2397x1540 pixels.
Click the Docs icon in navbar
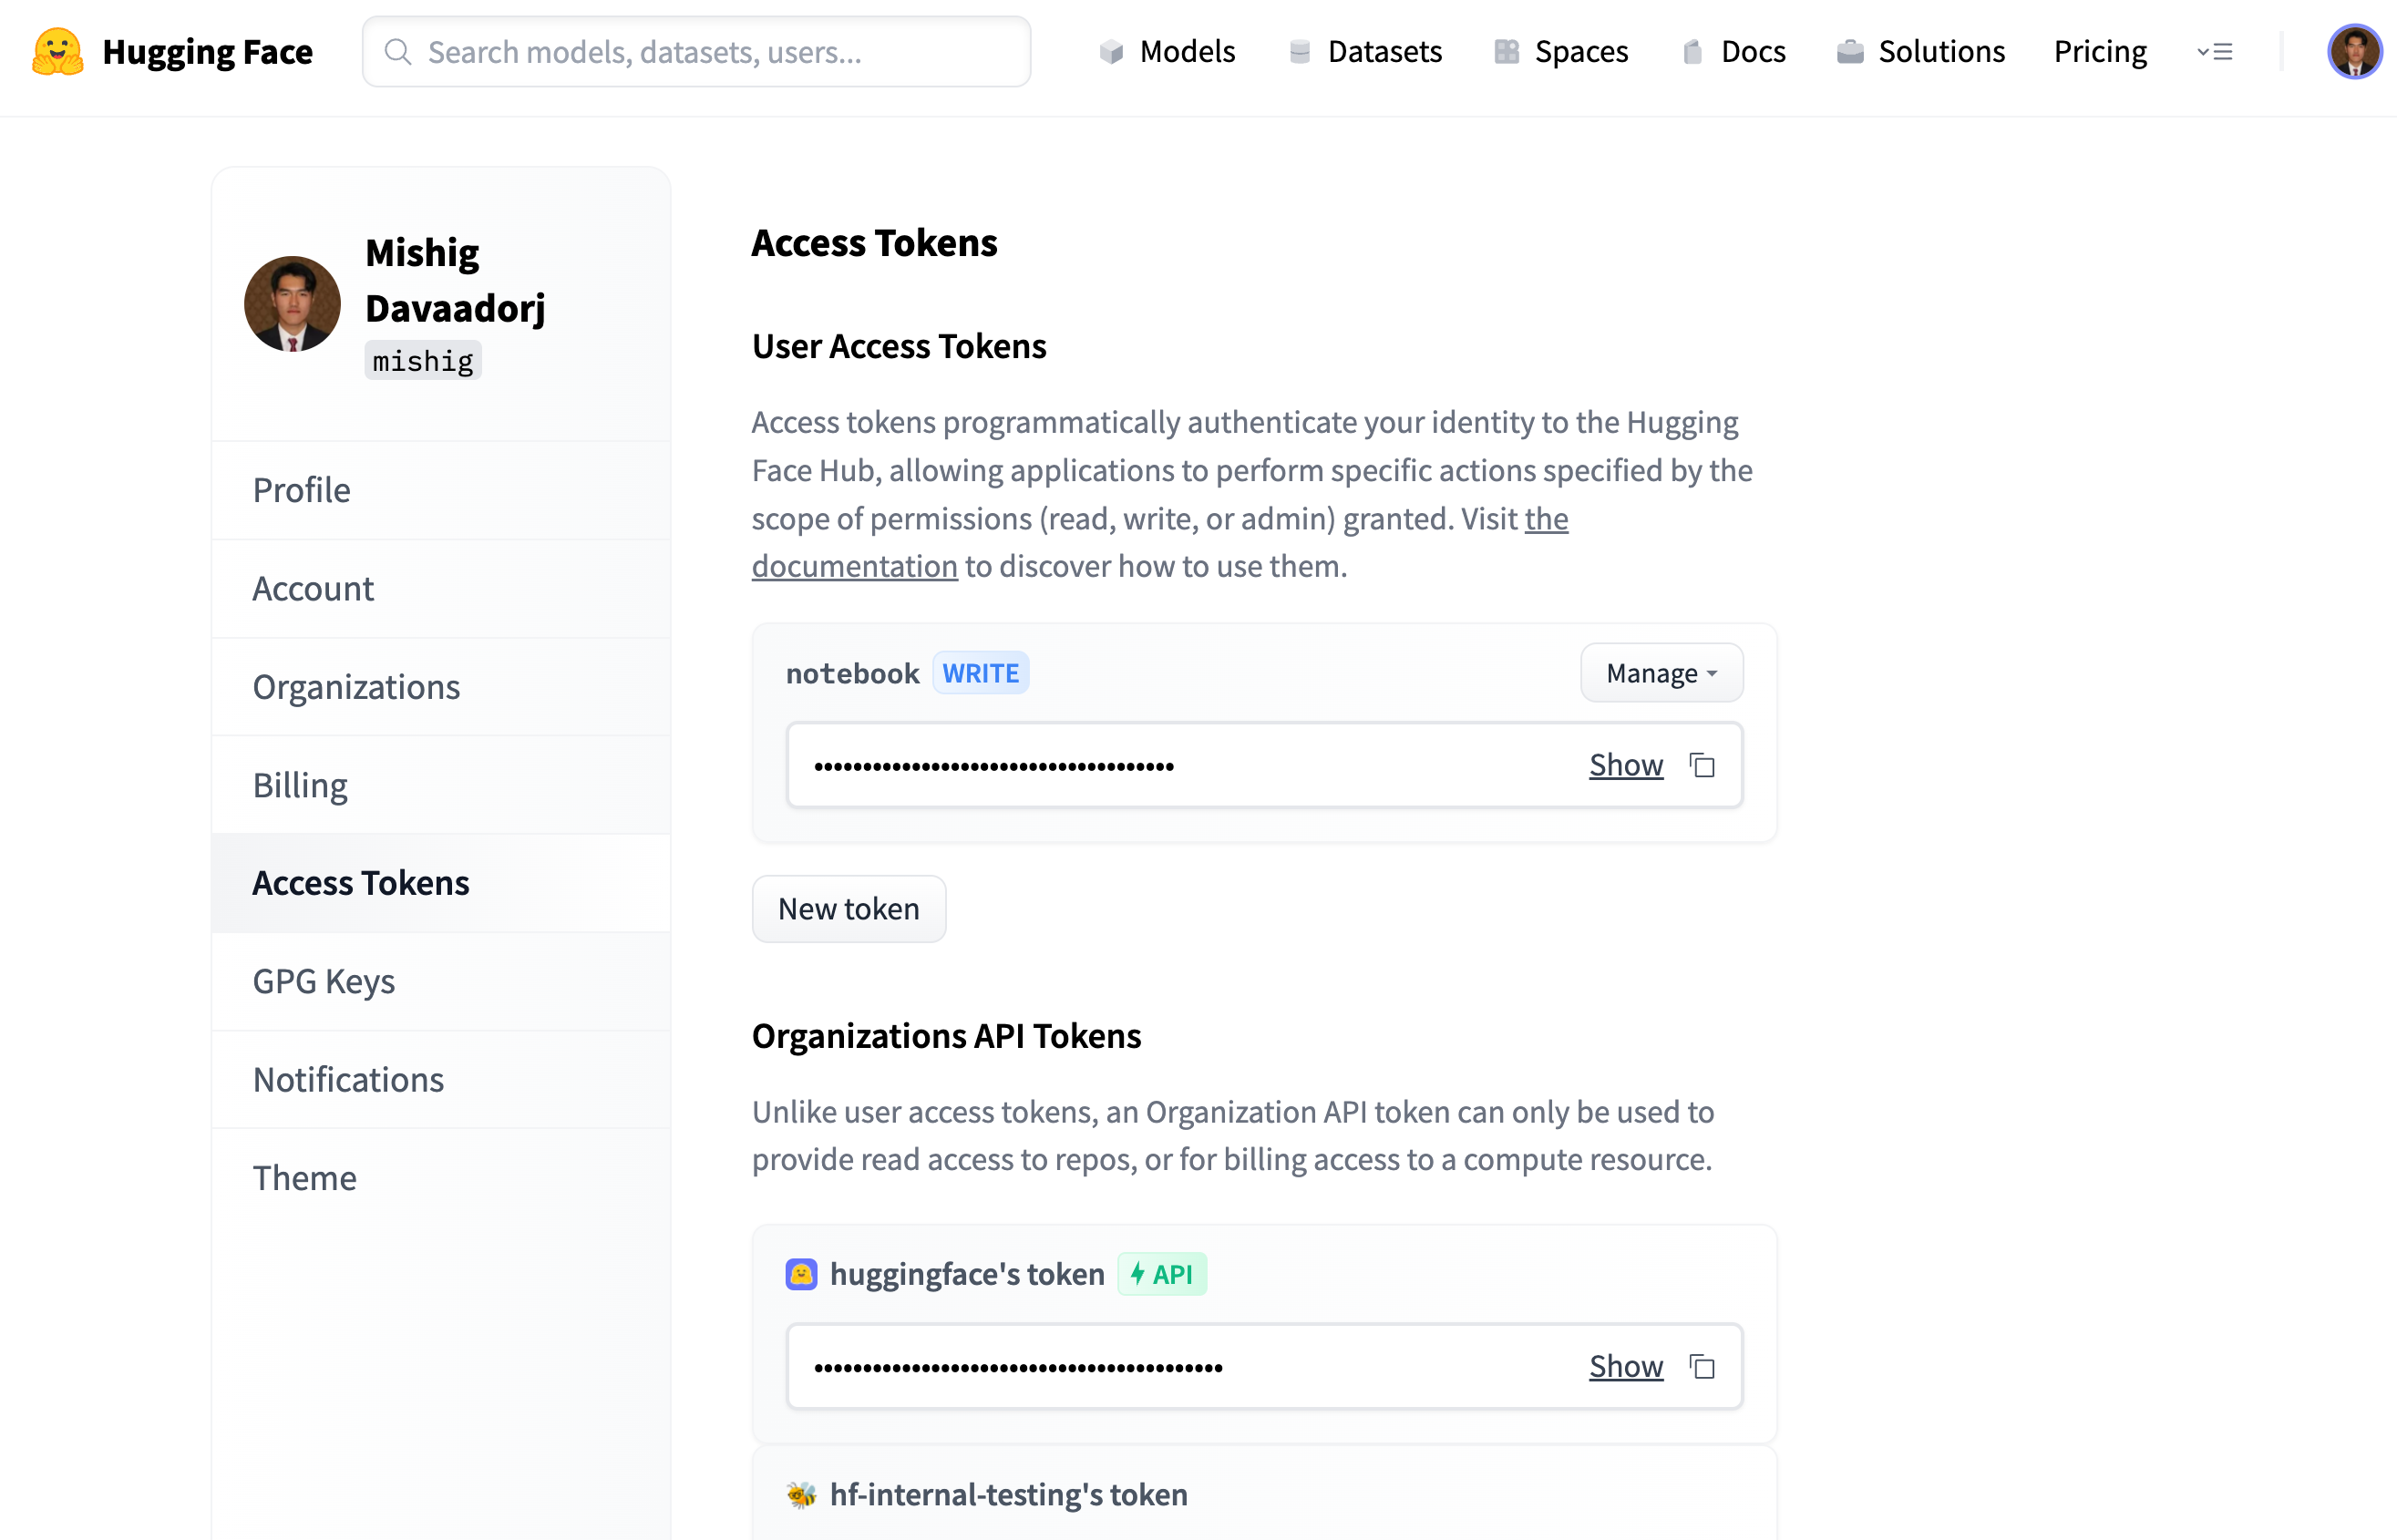pyautogui.click(x=1692, y=52)
